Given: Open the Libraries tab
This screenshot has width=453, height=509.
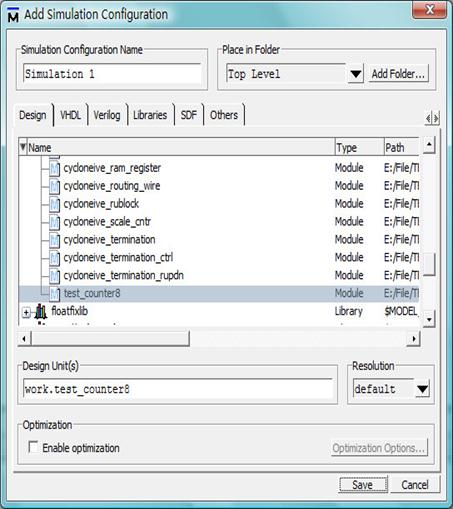Looking at the screenshot, I should pyautogui.click(x=150, y=115).
